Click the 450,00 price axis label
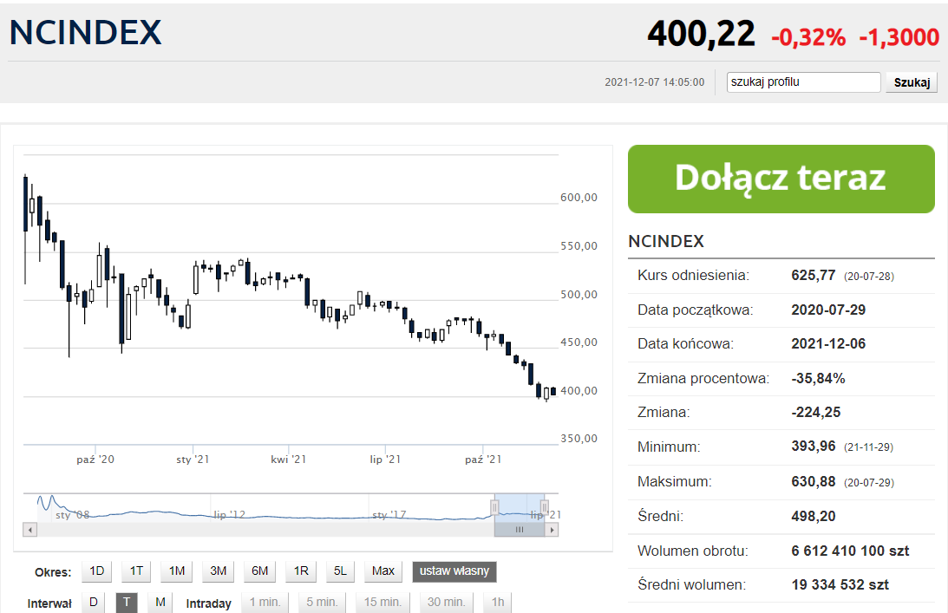The width and height of the screenshot is (948, 613). pyautogui.click(x=579, y=343)
